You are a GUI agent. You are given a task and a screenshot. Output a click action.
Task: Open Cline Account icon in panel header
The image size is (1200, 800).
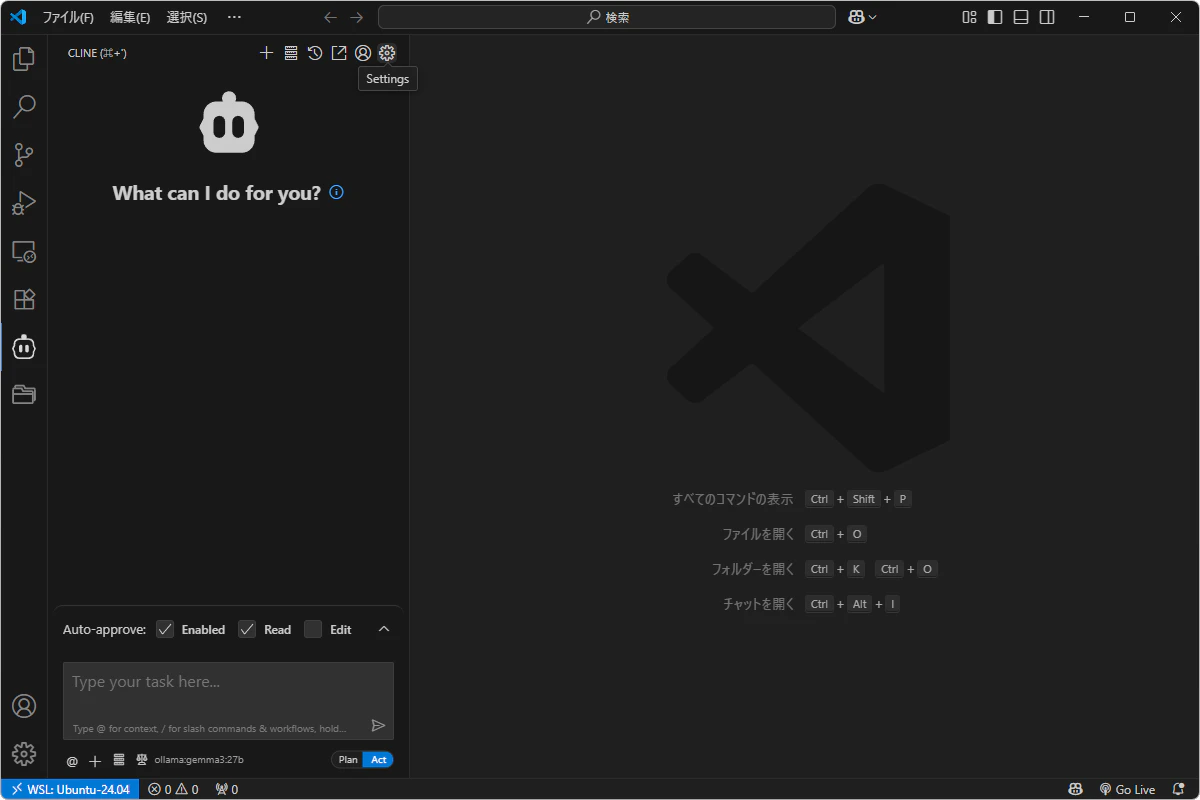[363, 53]
